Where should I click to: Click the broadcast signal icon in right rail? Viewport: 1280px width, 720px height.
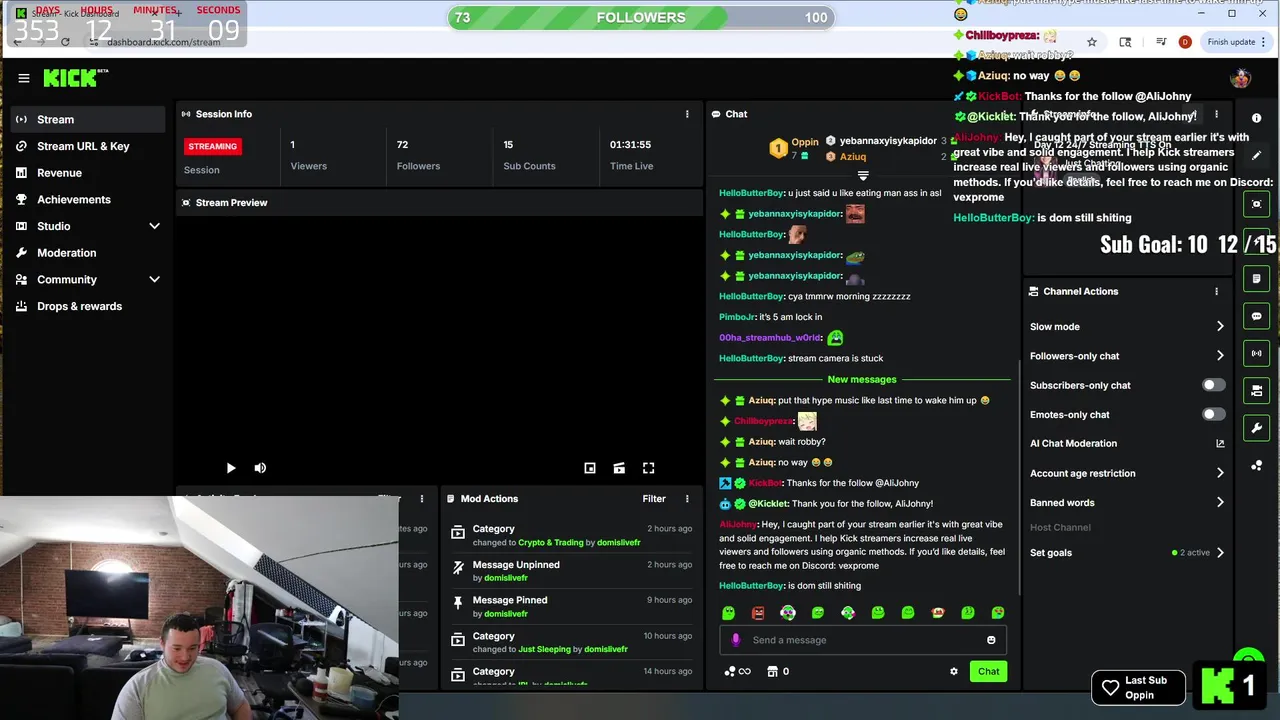pyautogui.click(x=1257, y=353)
